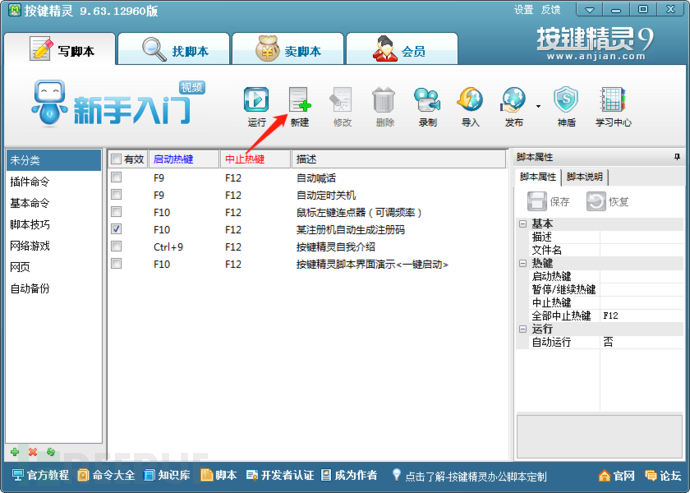This screenshot has height=493, width=690.
Task: Open 反馈 in the title bar
Action: tap(551, 10)
